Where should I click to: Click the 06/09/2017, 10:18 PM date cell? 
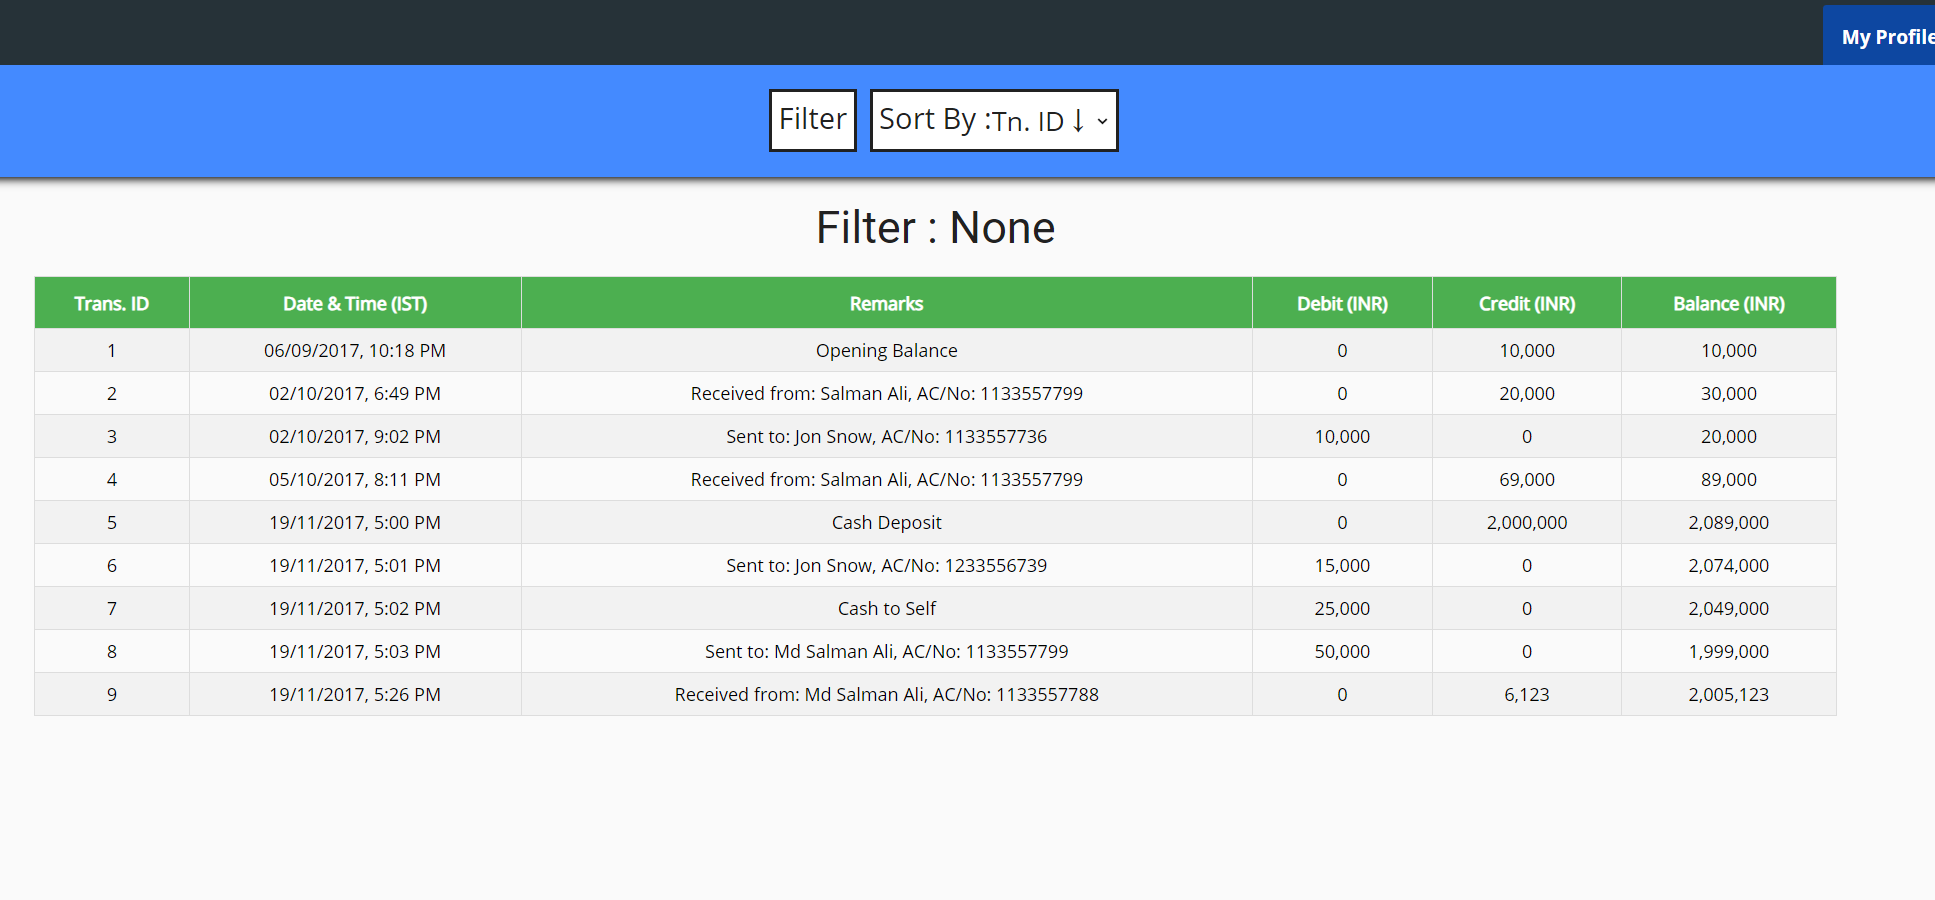355,351
